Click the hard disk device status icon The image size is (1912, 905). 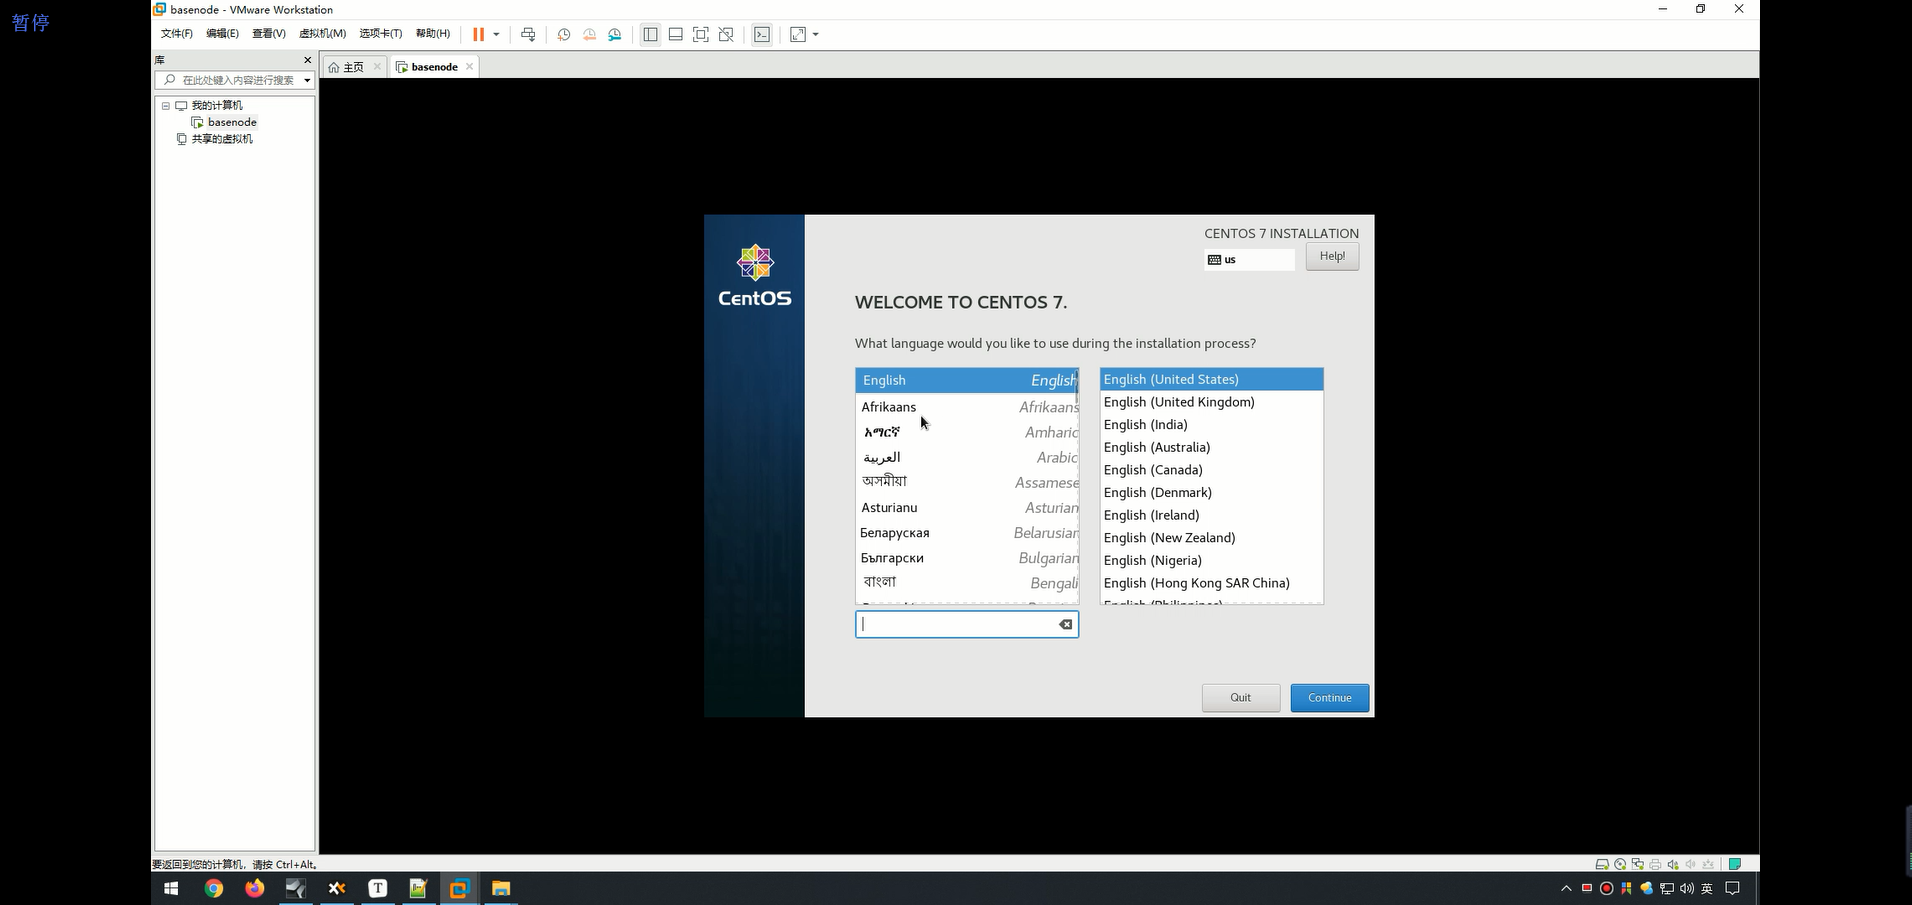[1602, 864]
